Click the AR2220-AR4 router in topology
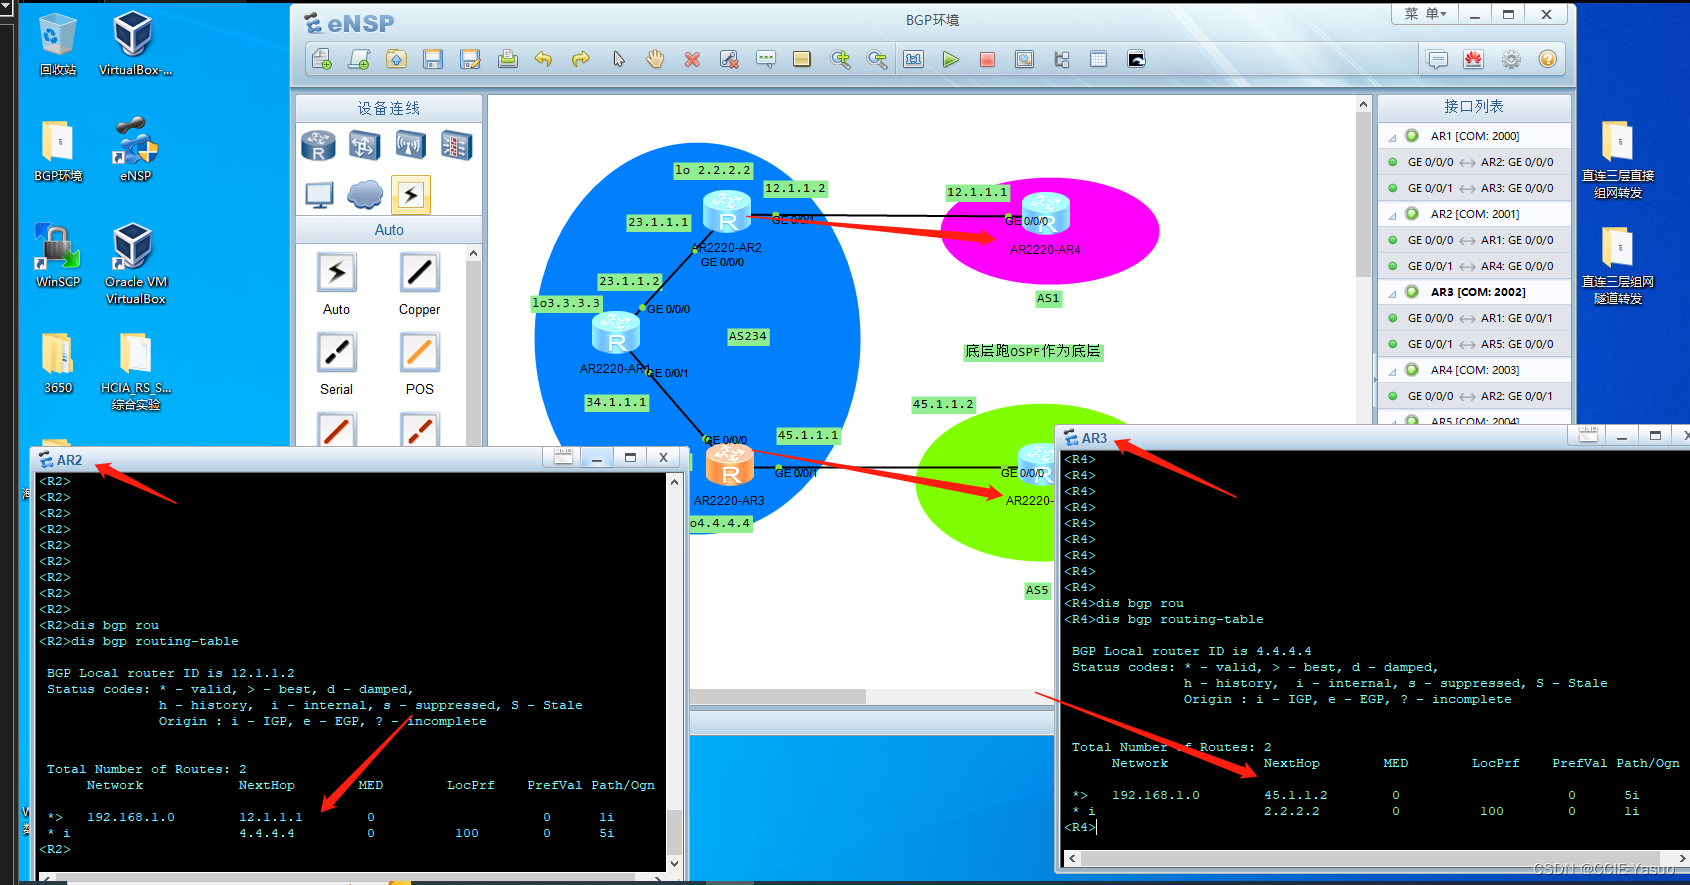 click(x=1046, y=213)
